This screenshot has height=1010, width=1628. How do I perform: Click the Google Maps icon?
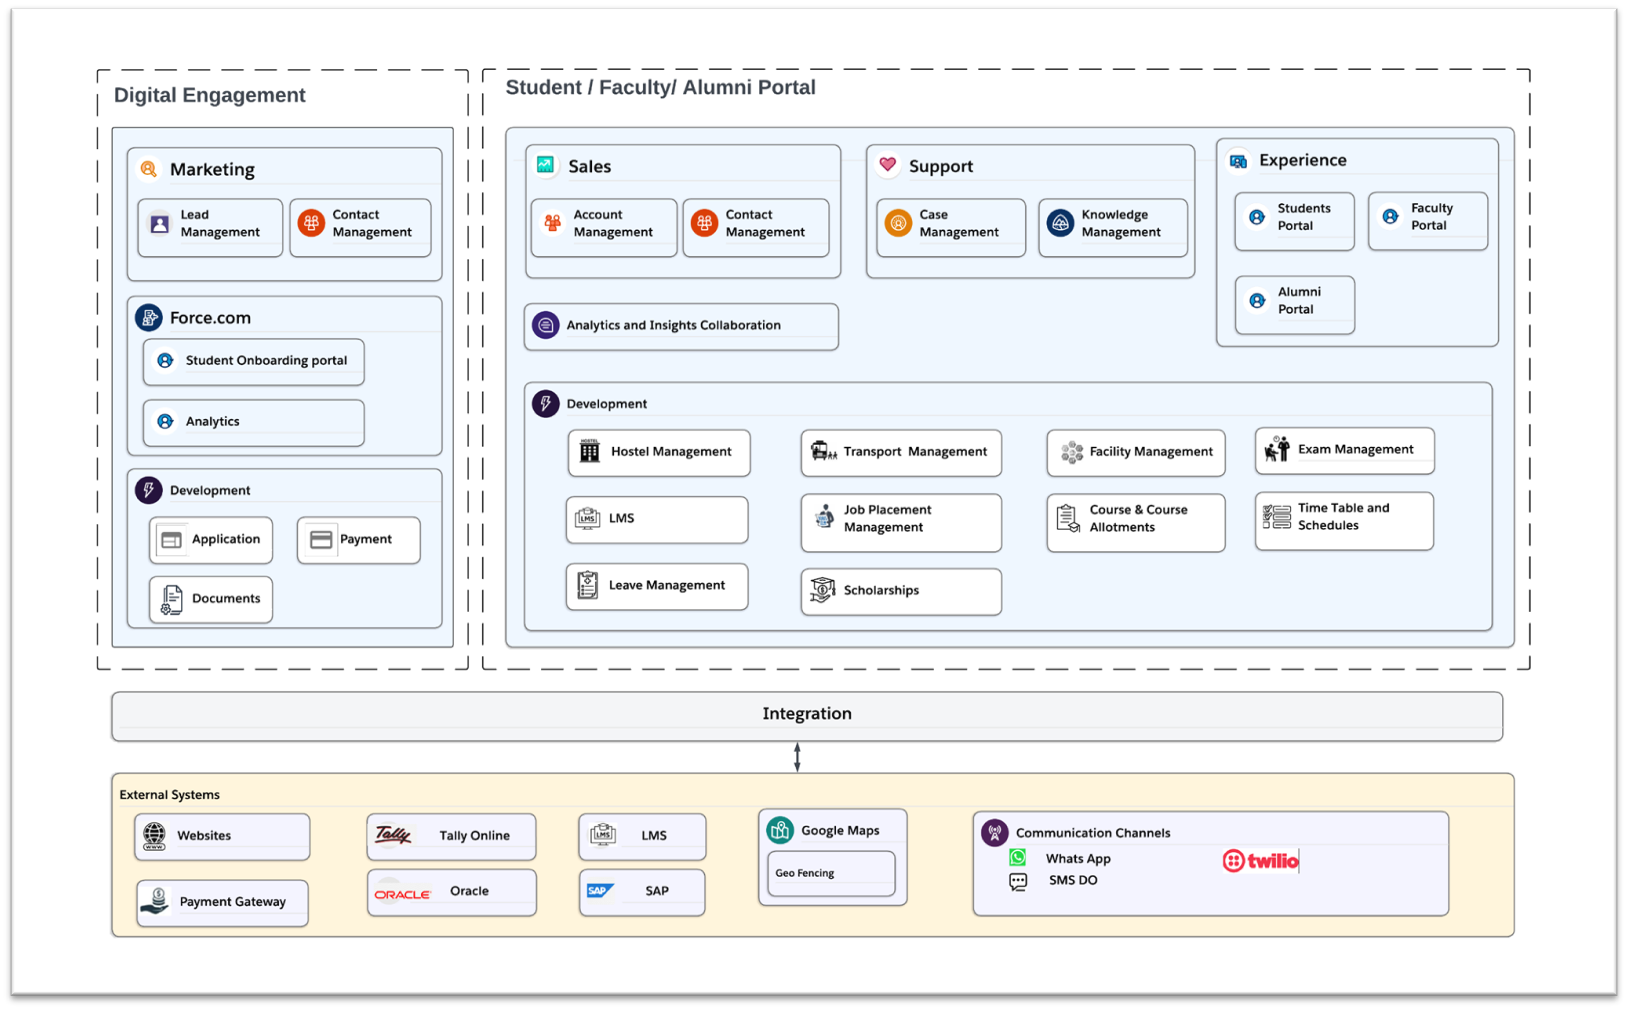click(780, 830)
